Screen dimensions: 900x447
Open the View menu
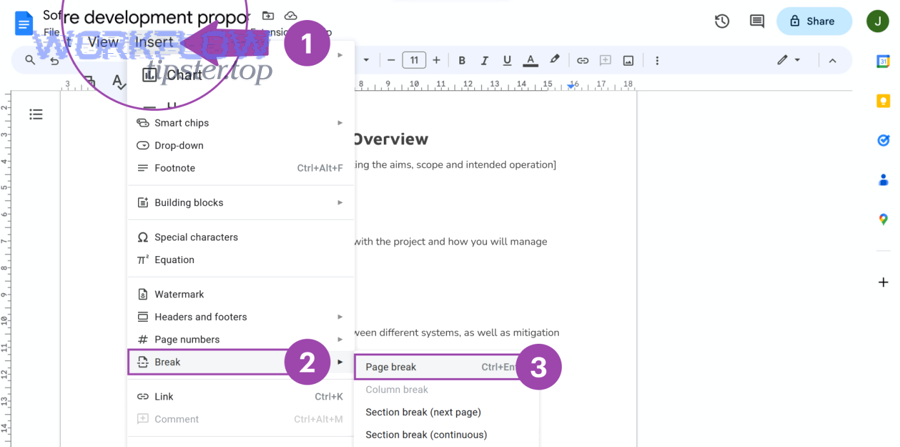(x=103, y=41)
